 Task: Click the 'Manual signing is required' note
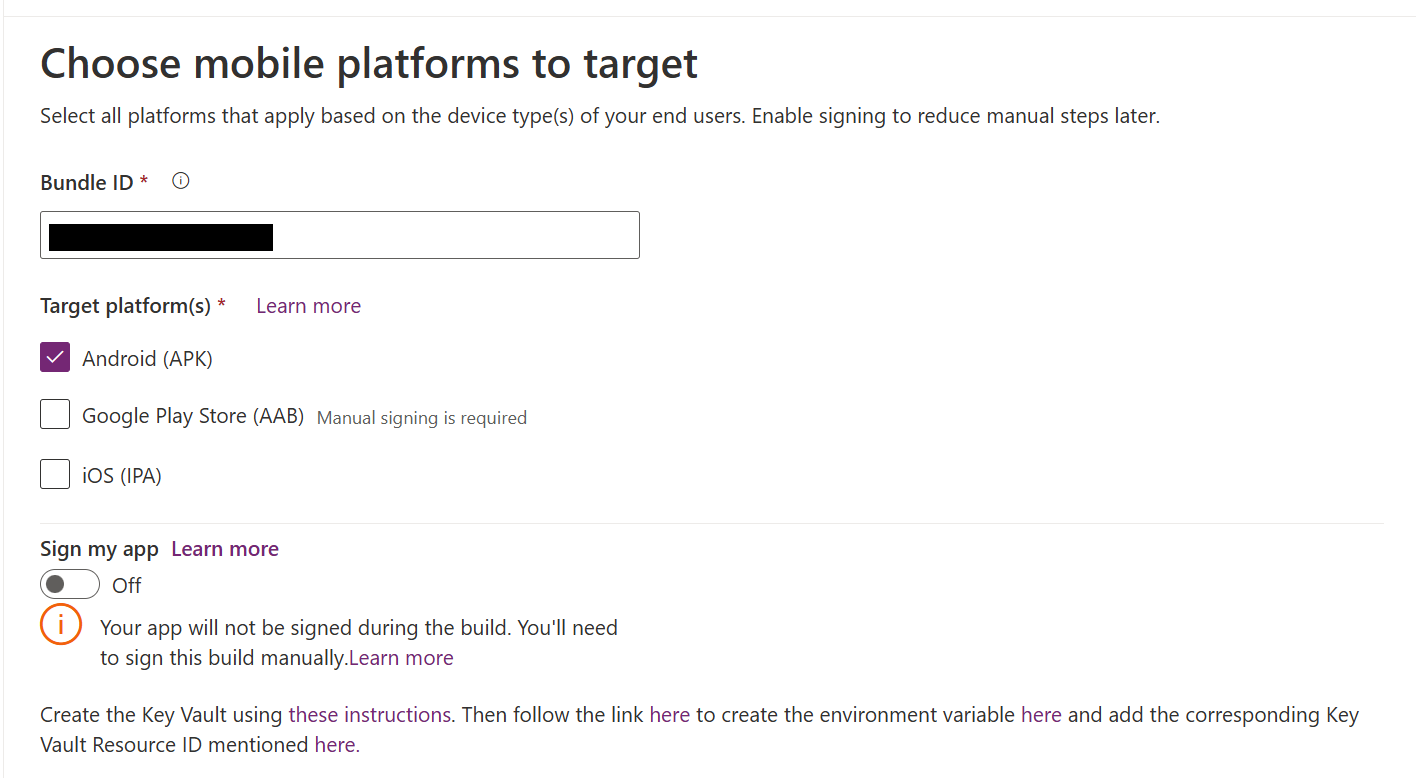(x=422, y=418)
